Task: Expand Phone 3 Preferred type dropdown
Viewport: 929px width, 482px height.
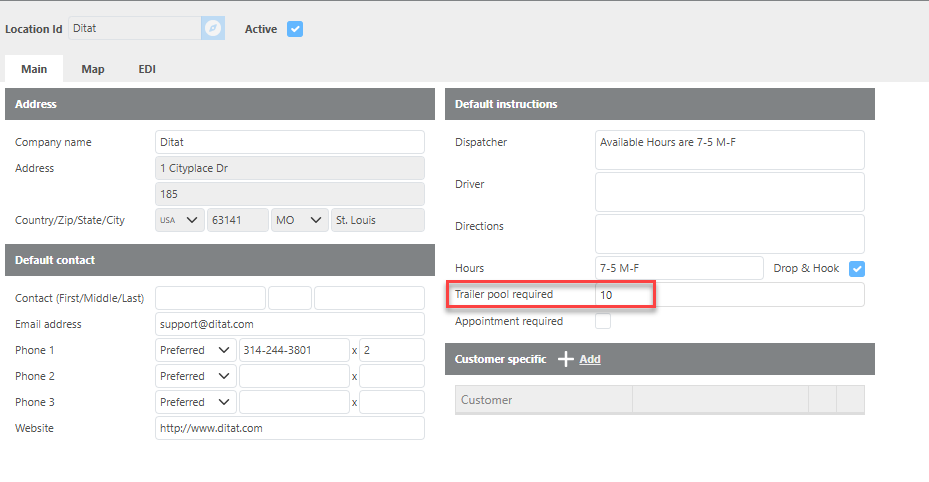Action: pyautogui.click(x=196, y=402)
